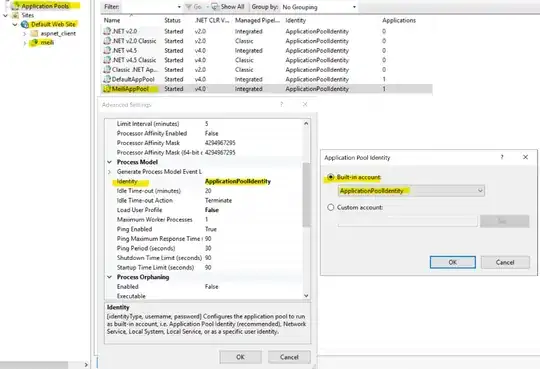Click the Application Pools tree icon

(15, 6)
